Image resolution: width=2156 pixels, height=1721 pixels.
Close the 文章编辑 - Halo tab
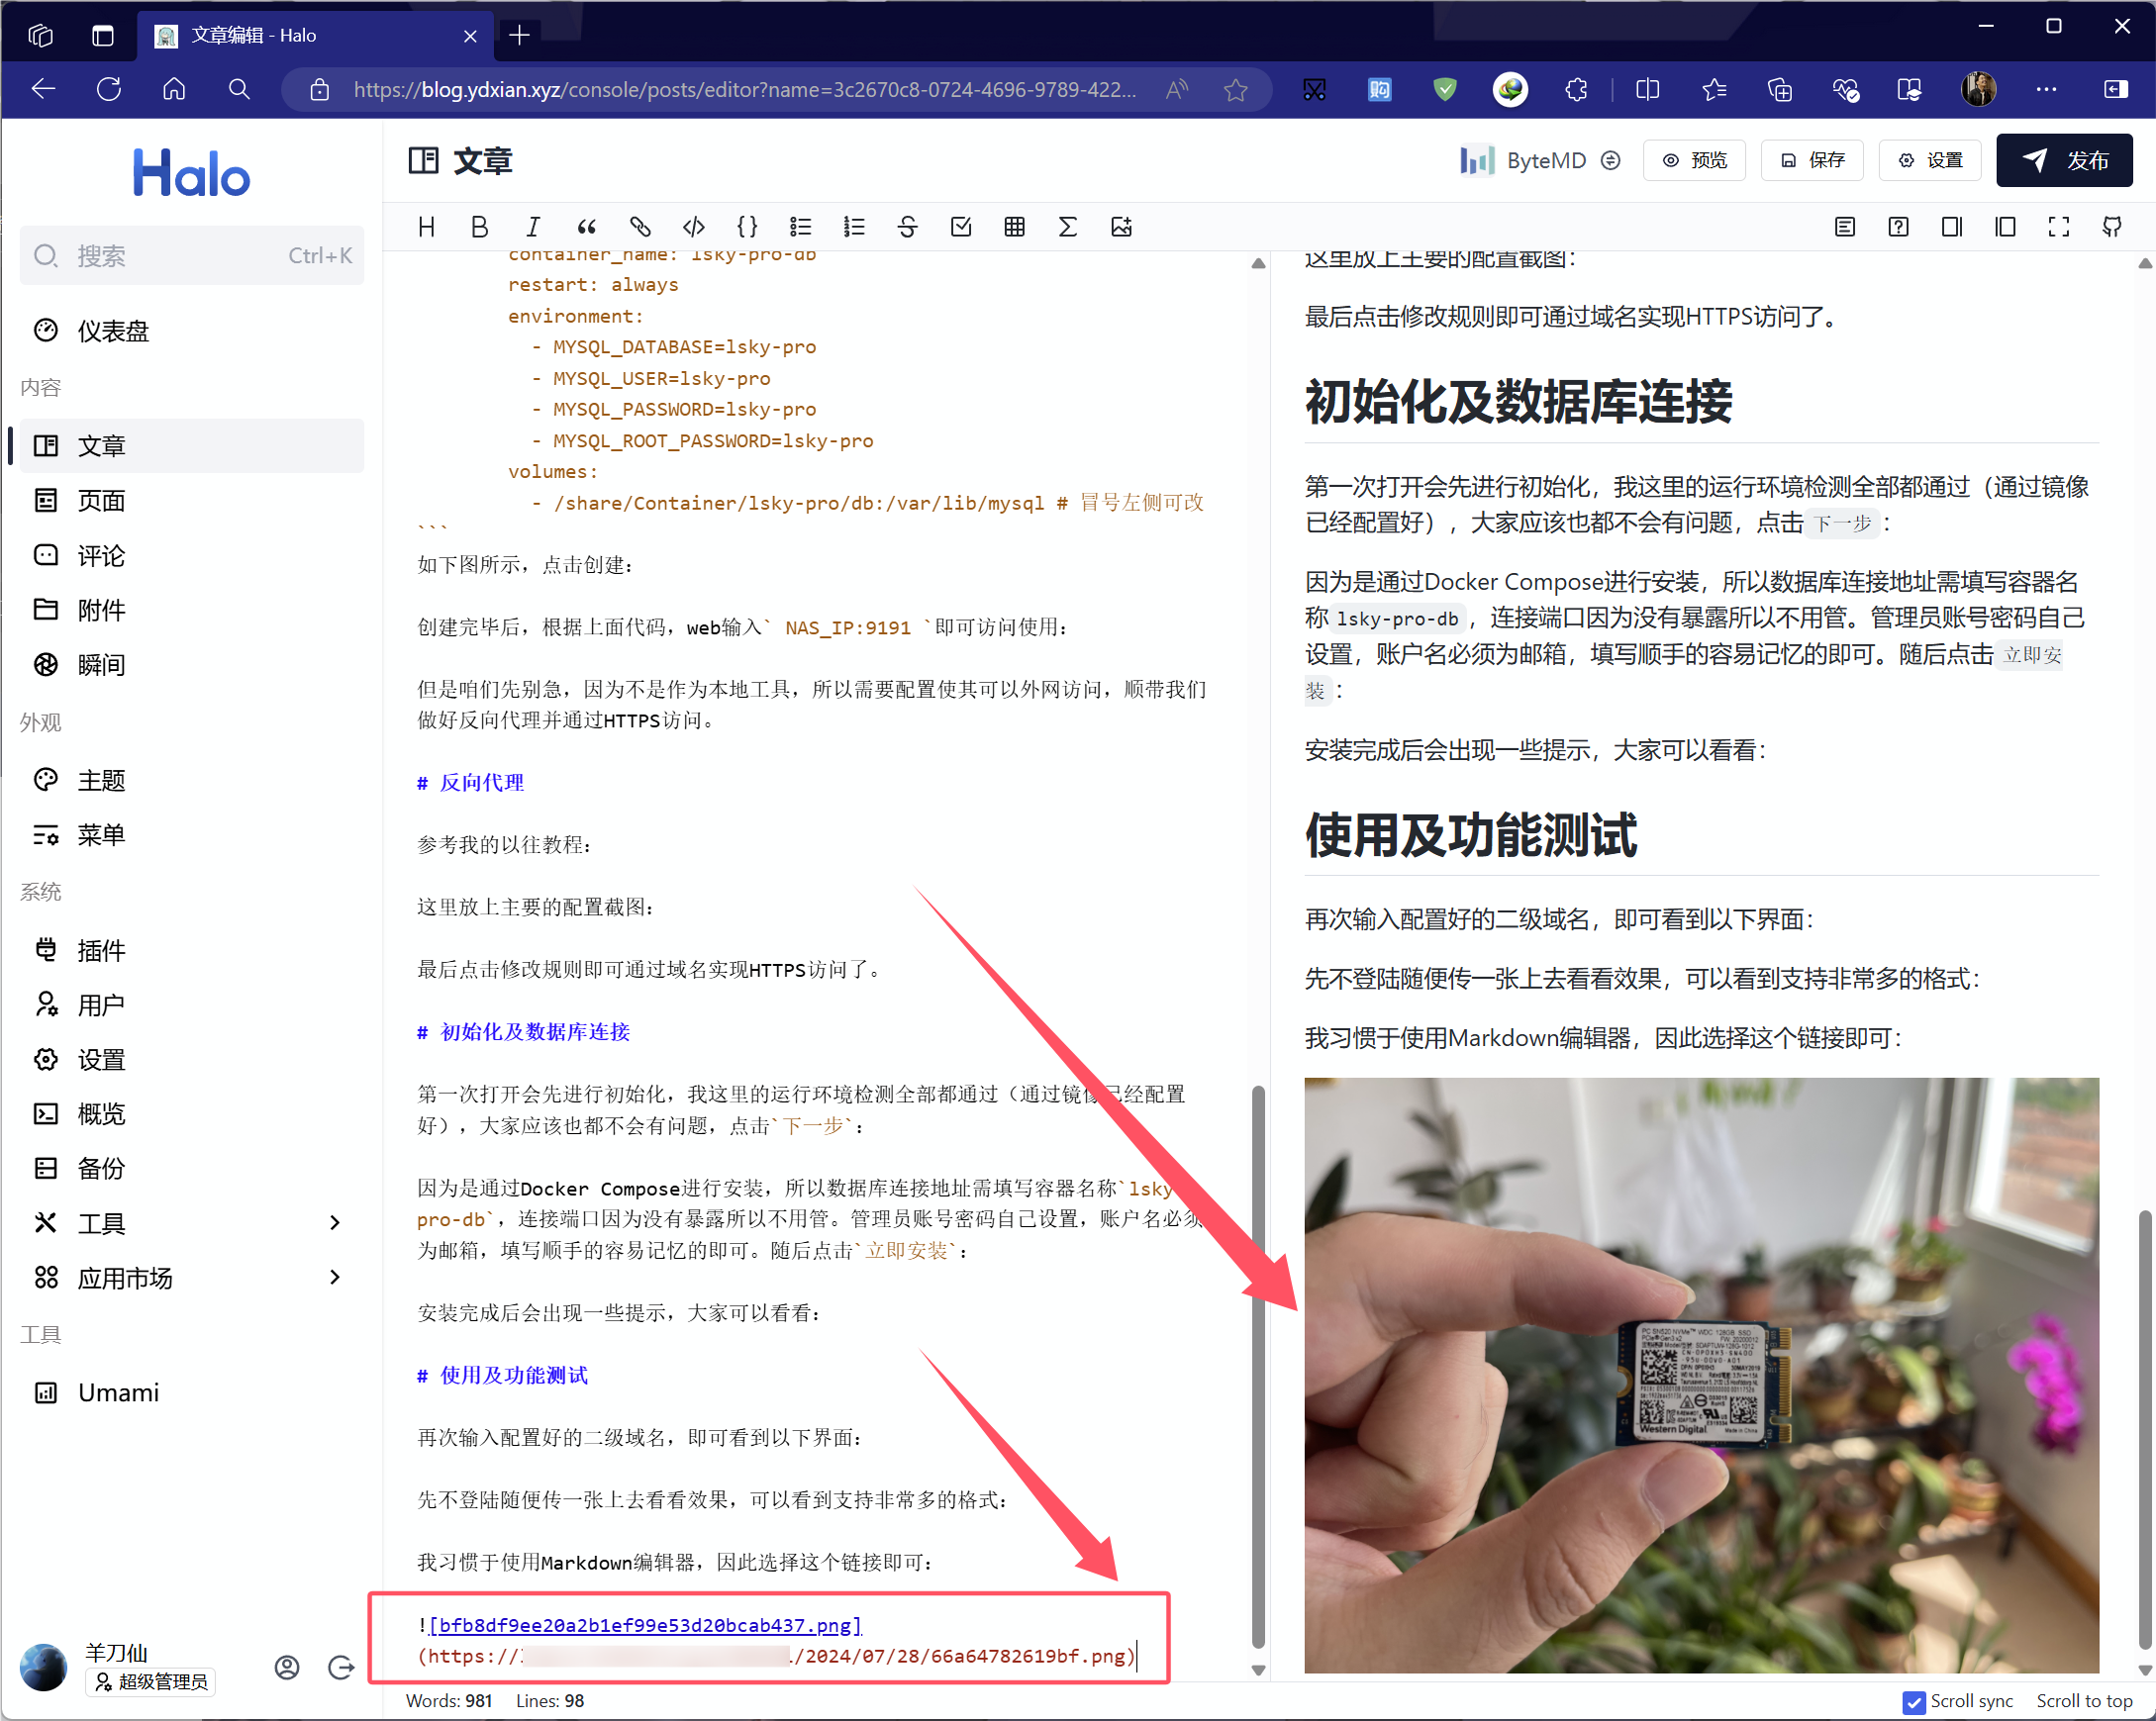470,36
